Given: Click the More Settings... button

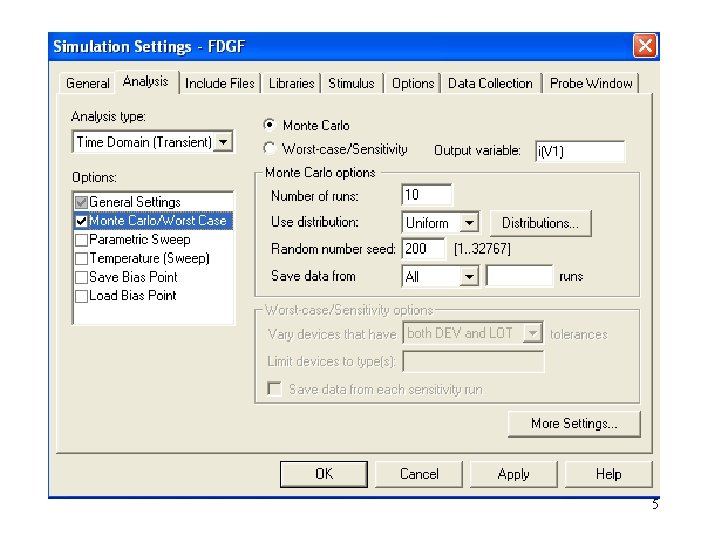Looking at the screenshot, I should (x=574, y=423).
